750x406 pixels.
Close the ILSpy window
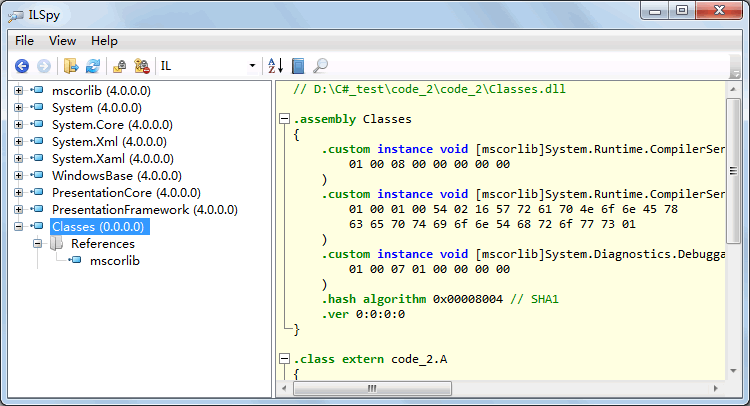click(719, 11)
